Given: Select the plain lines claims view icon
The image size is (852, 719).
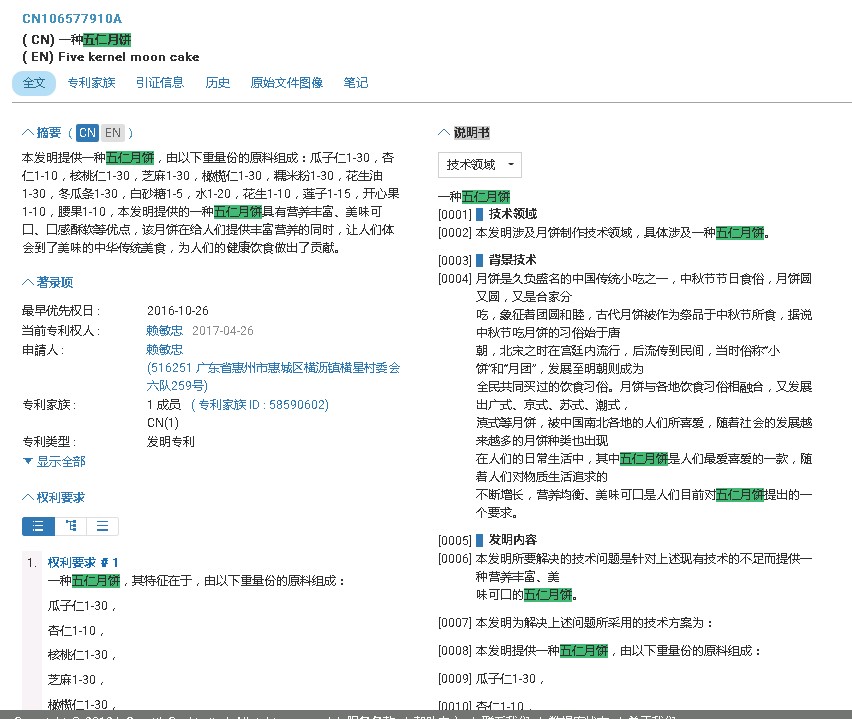Looking at the screenshot, I should (102, 526).
